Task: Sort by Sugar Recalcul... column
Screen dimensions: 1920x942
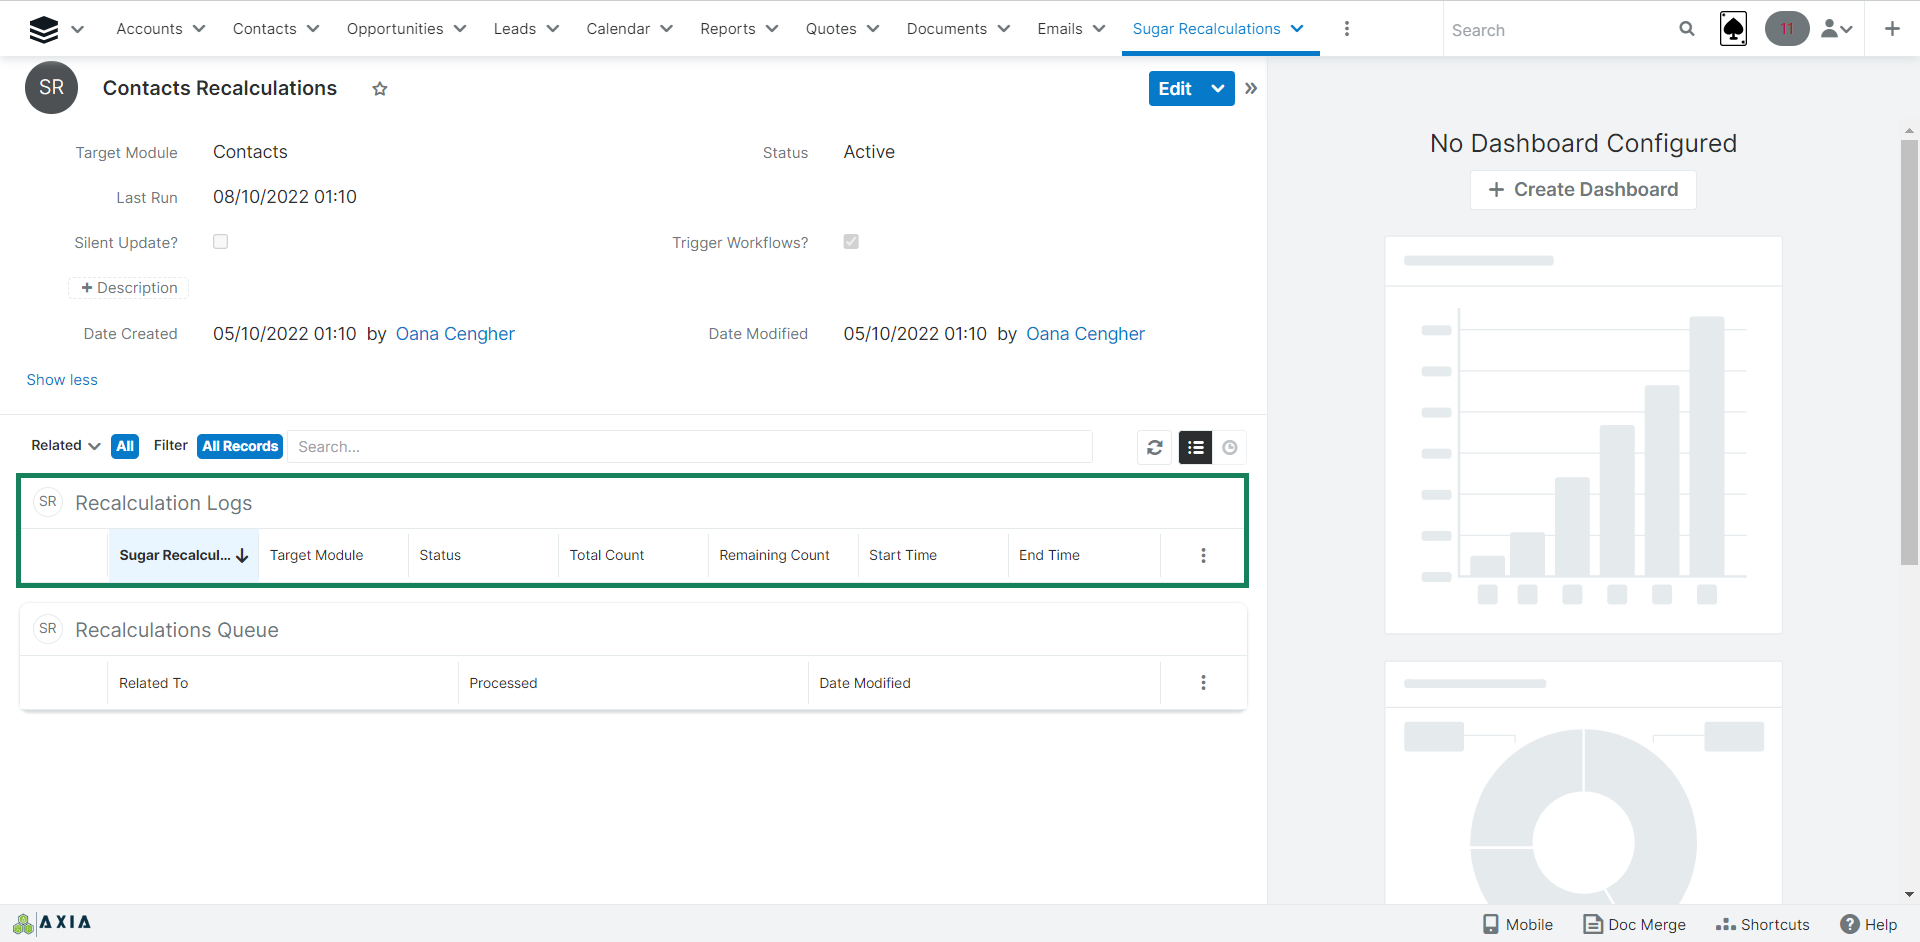Action: coord(183,555)
